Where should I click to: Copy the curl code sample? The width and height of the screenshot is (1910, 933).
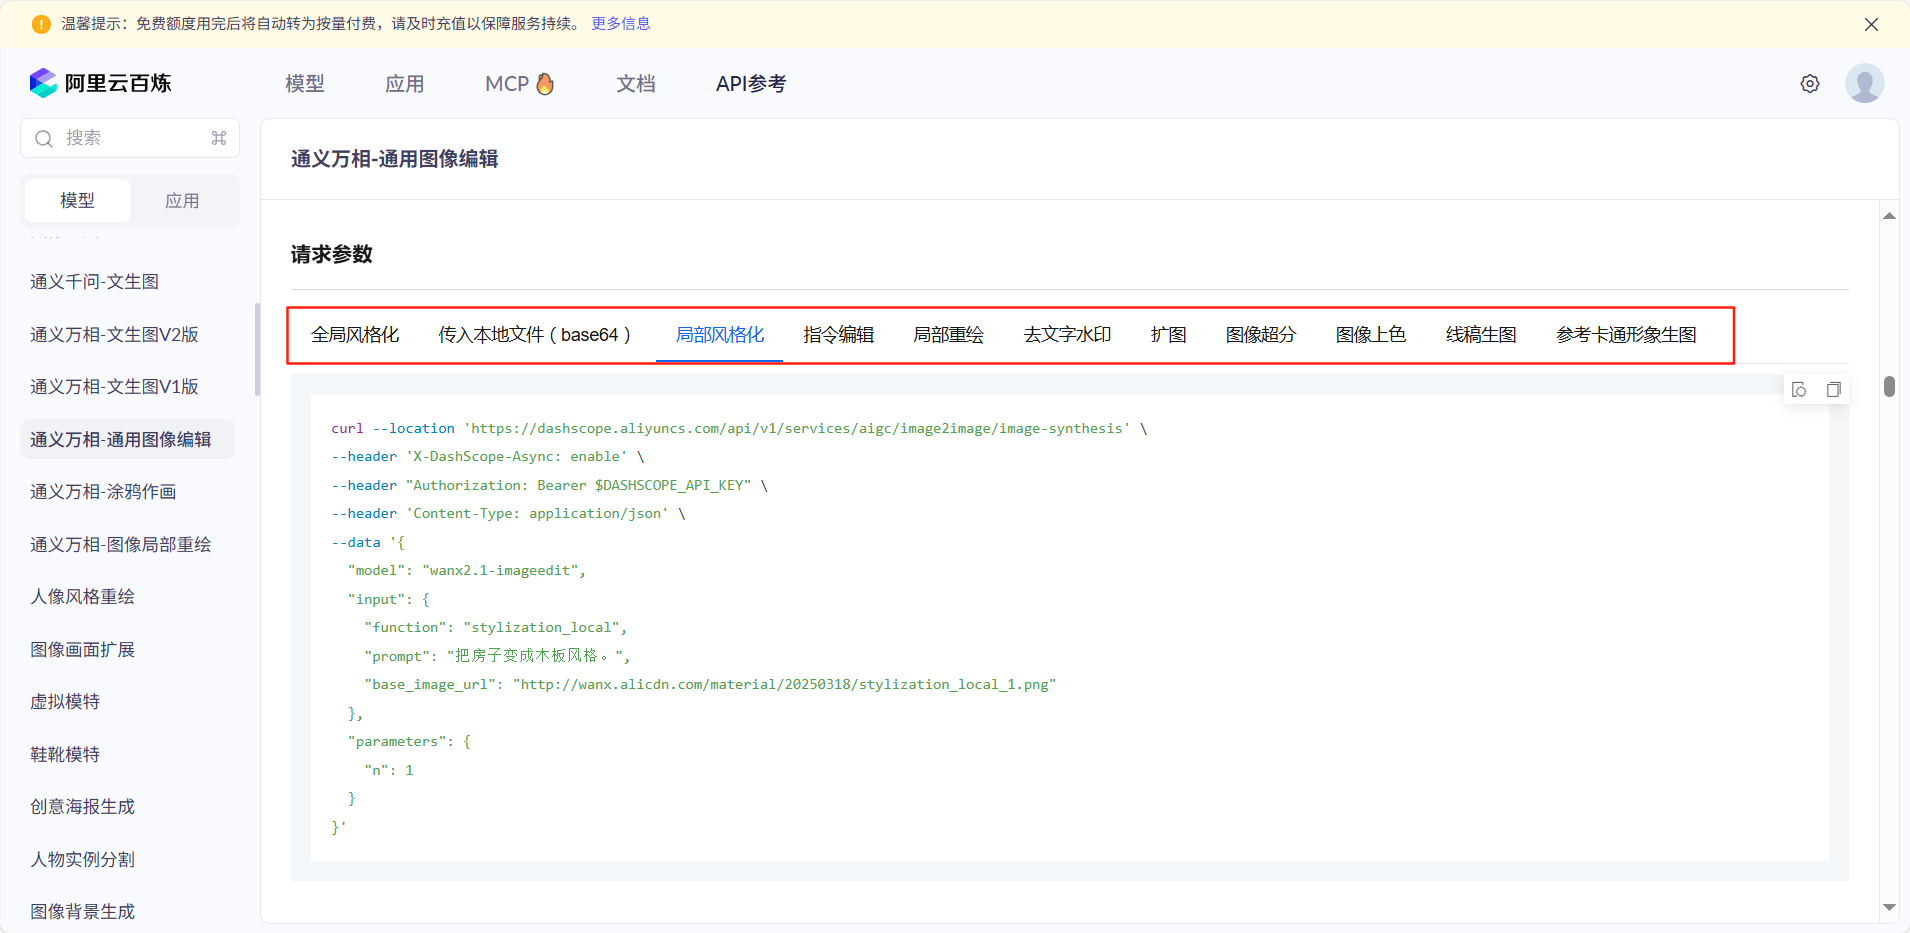click(x=1833, y=390)
